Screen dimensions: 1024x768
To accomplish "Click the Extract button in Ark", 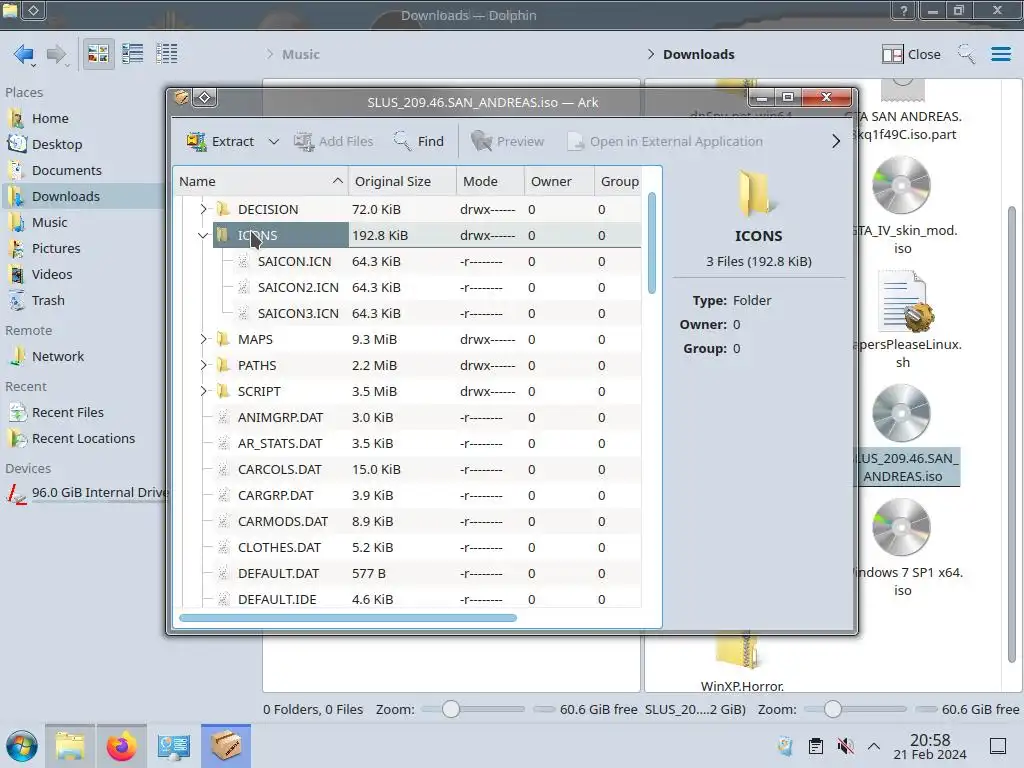I will [220, 141].
